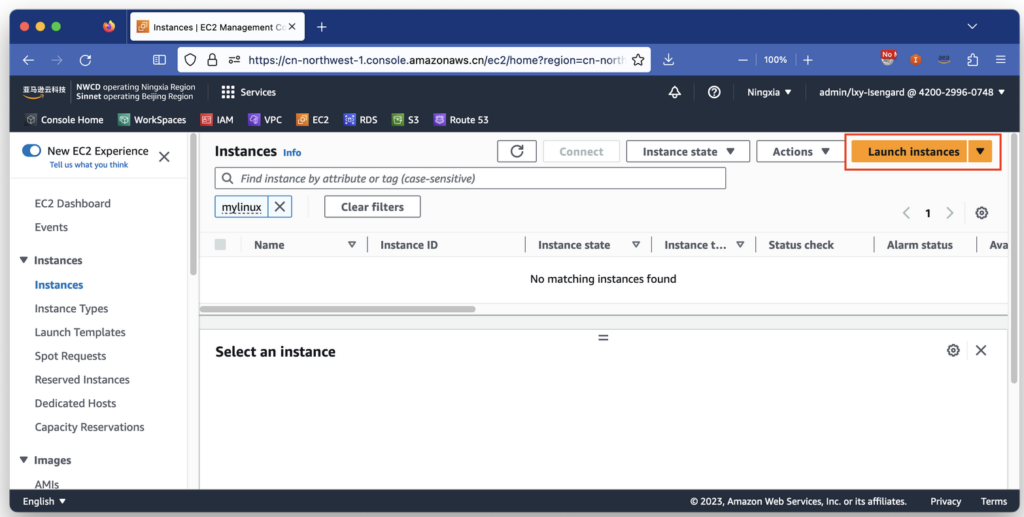
Task: Click the browser reload button
Action: click(x=85, y=60)
